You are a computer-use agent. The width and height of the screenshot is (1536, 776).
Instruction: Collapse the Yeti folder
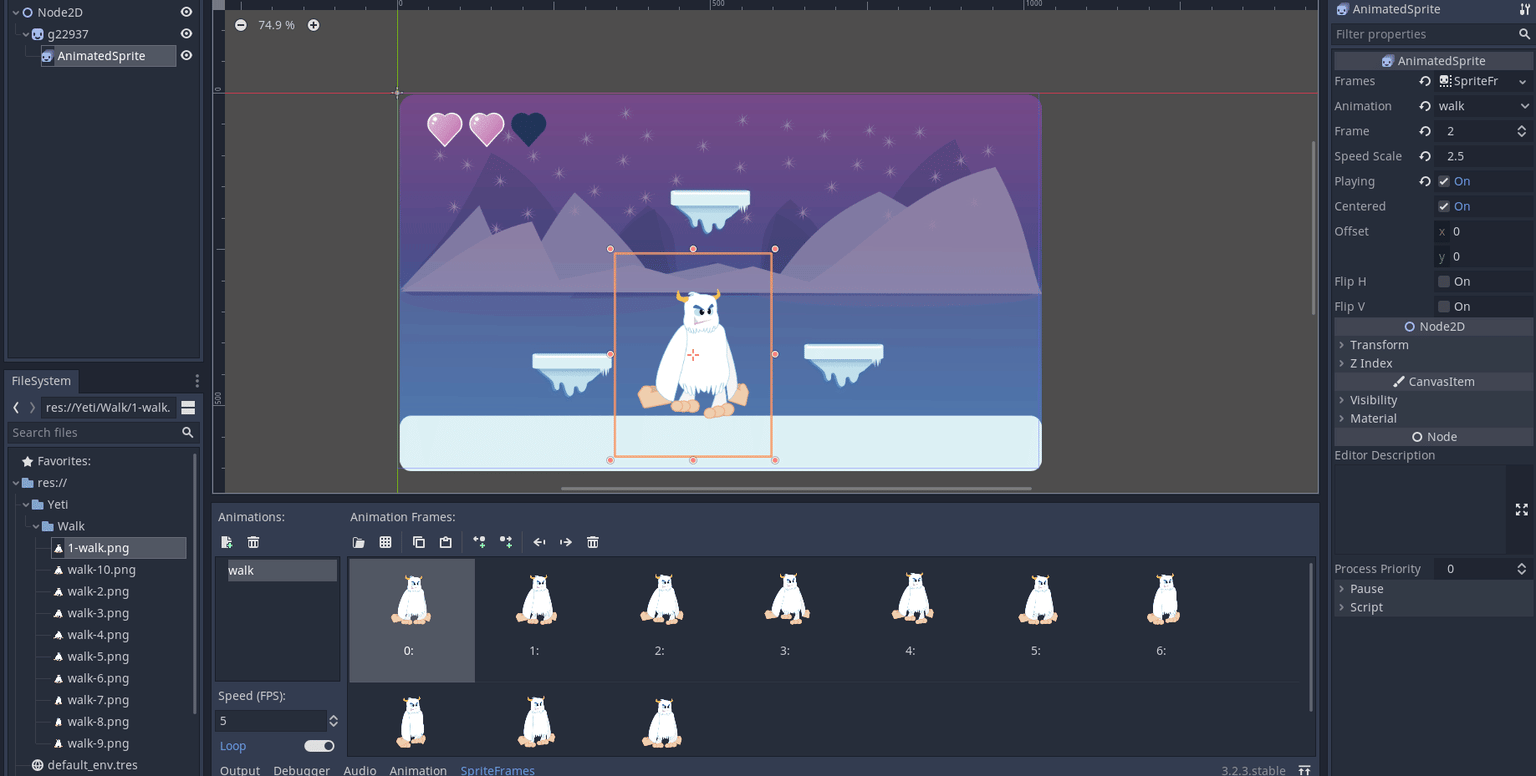(x=26, y=504)
